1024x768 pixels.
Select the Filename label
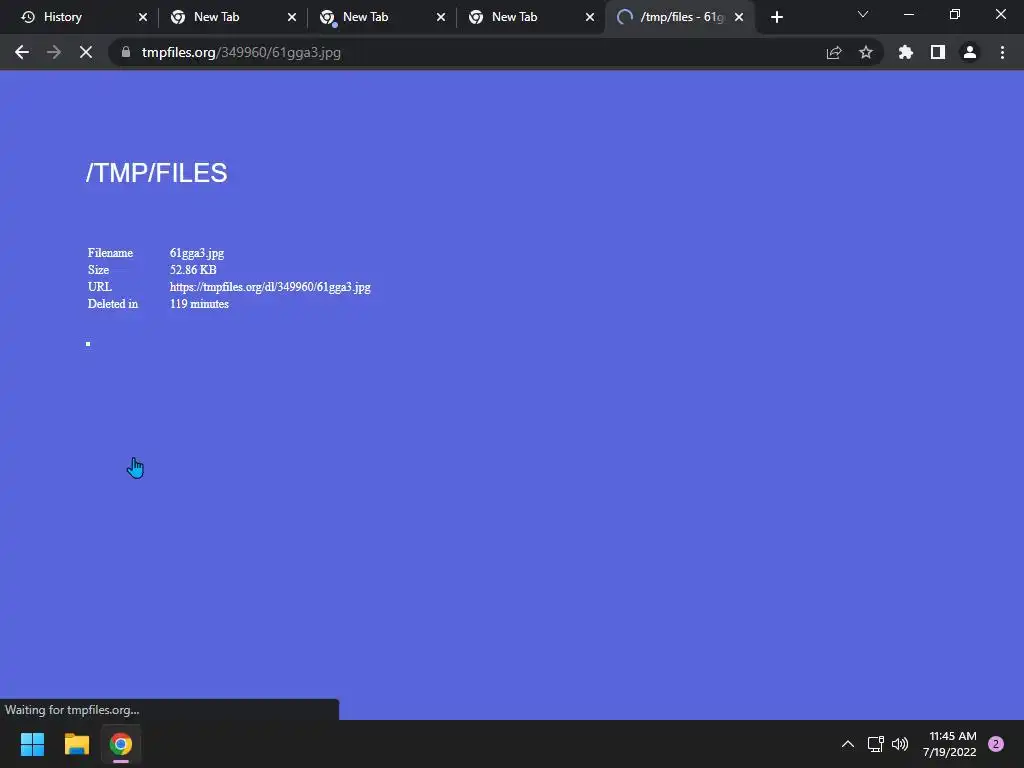[x=110, y=253]
